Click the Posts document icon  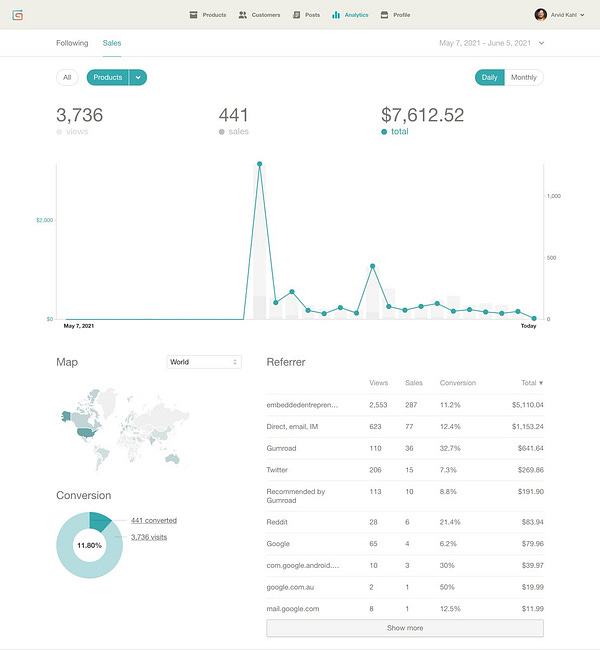(296, 15)
